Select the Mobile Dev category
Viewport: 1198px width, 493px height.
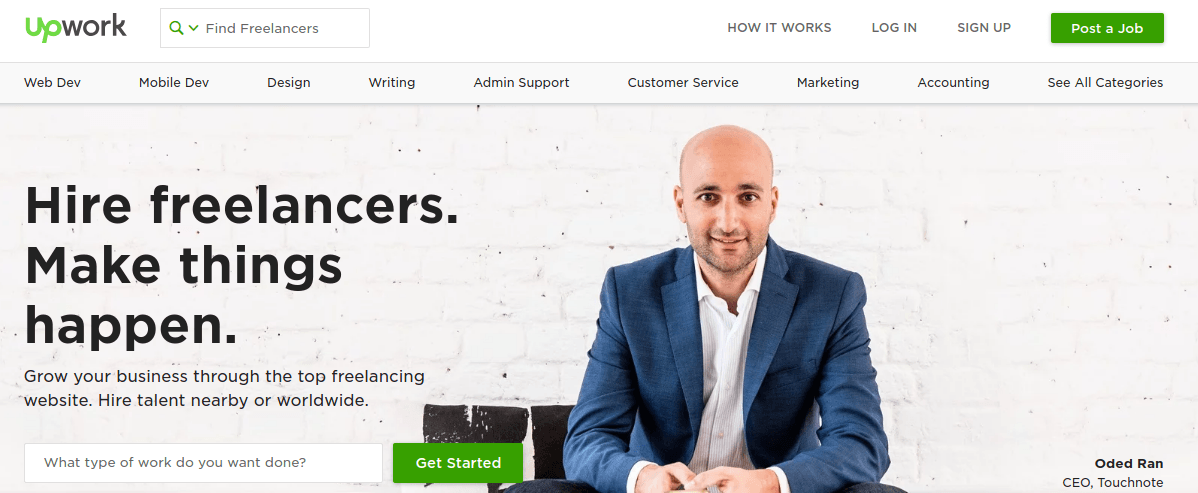pyautogui.click(x=173, y=83)
